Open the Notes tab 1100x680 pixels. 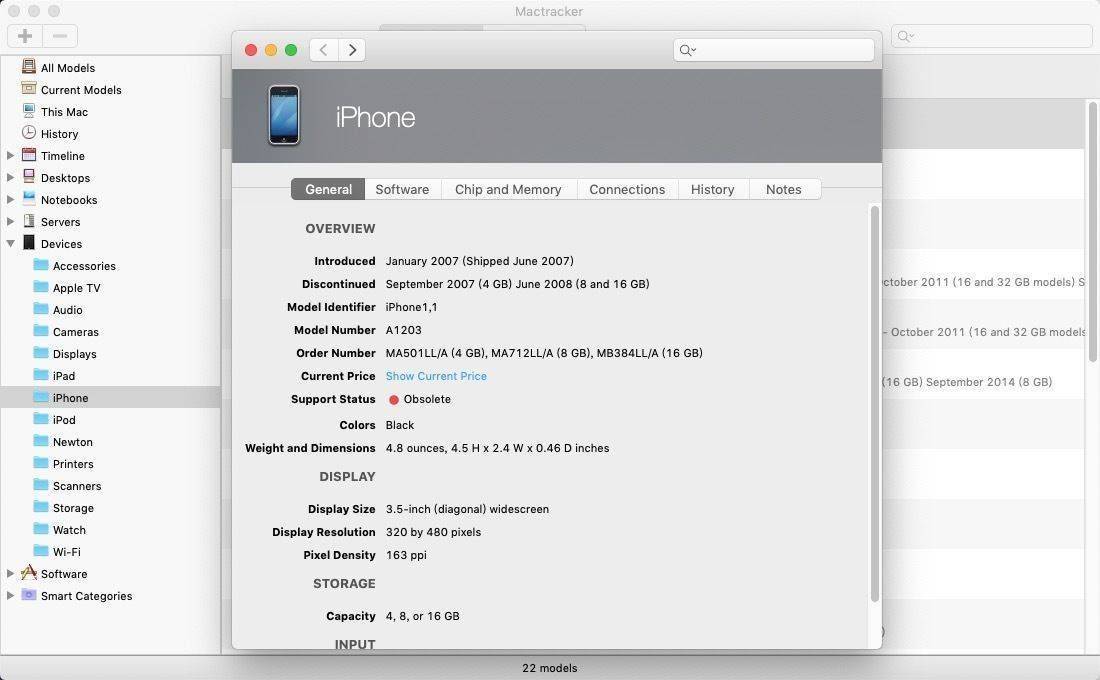click(784, 189)
